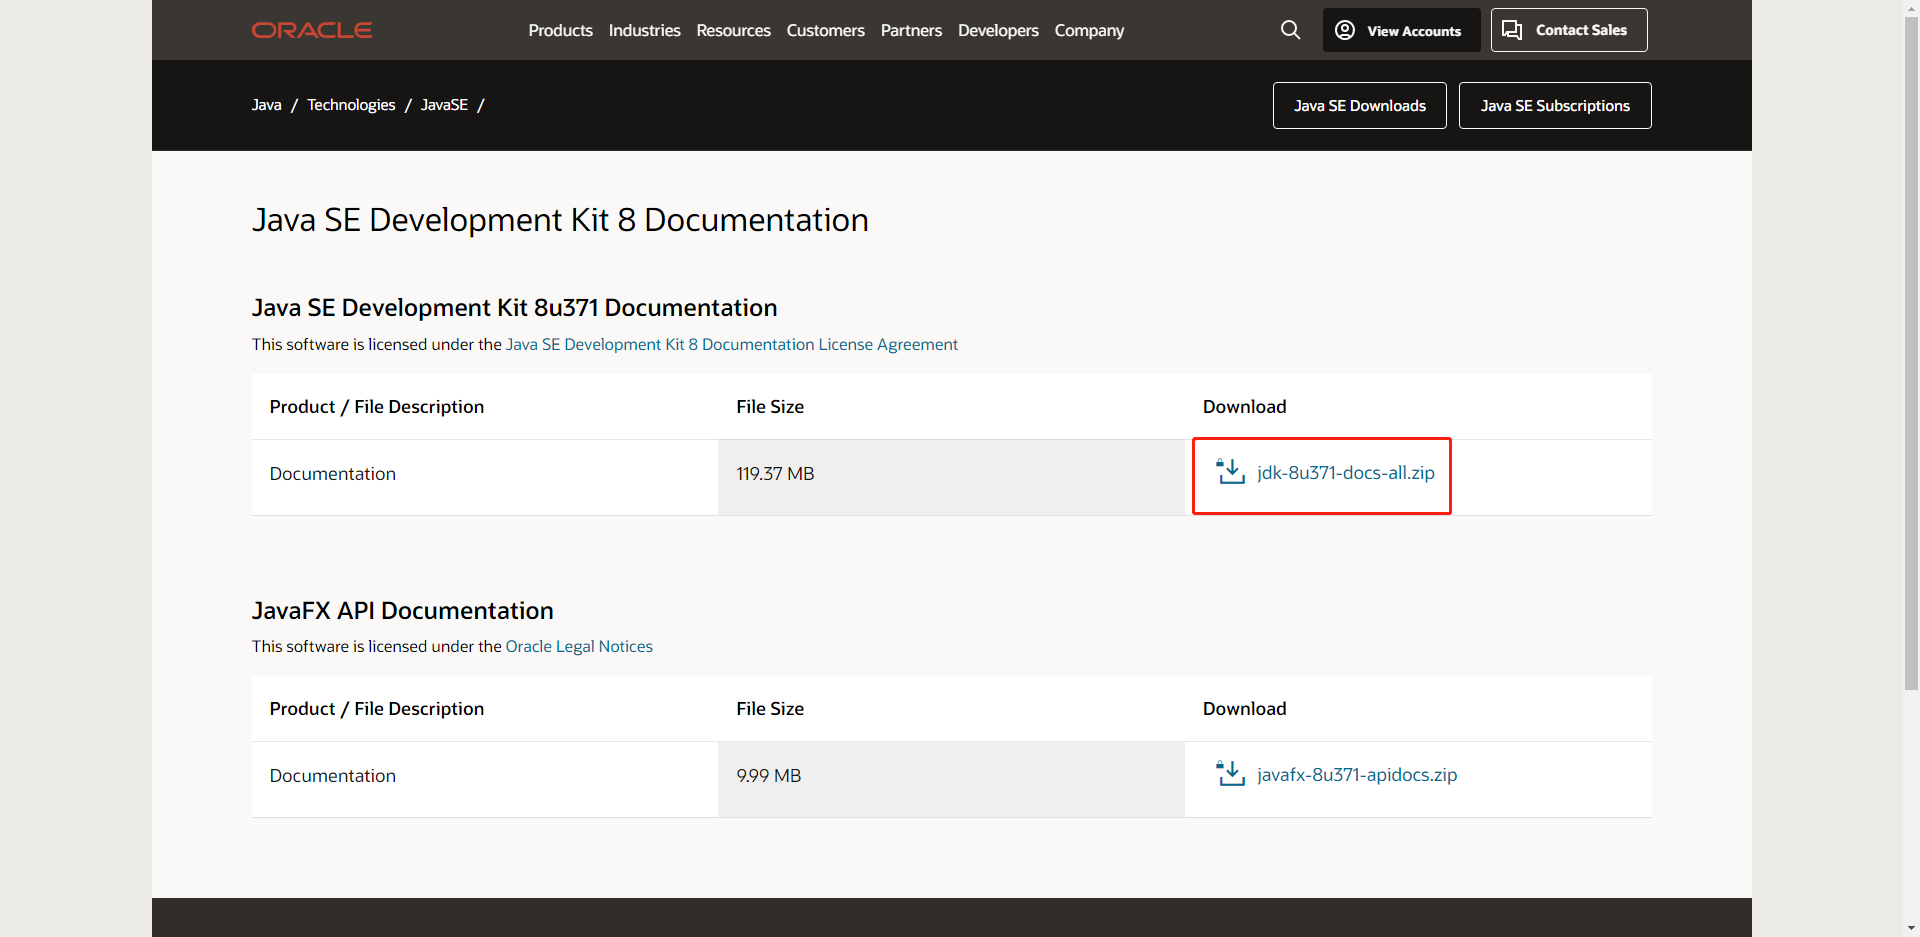Open the Partners menu item
This screenshot has height=937, width=1920.
coord(911,30)
